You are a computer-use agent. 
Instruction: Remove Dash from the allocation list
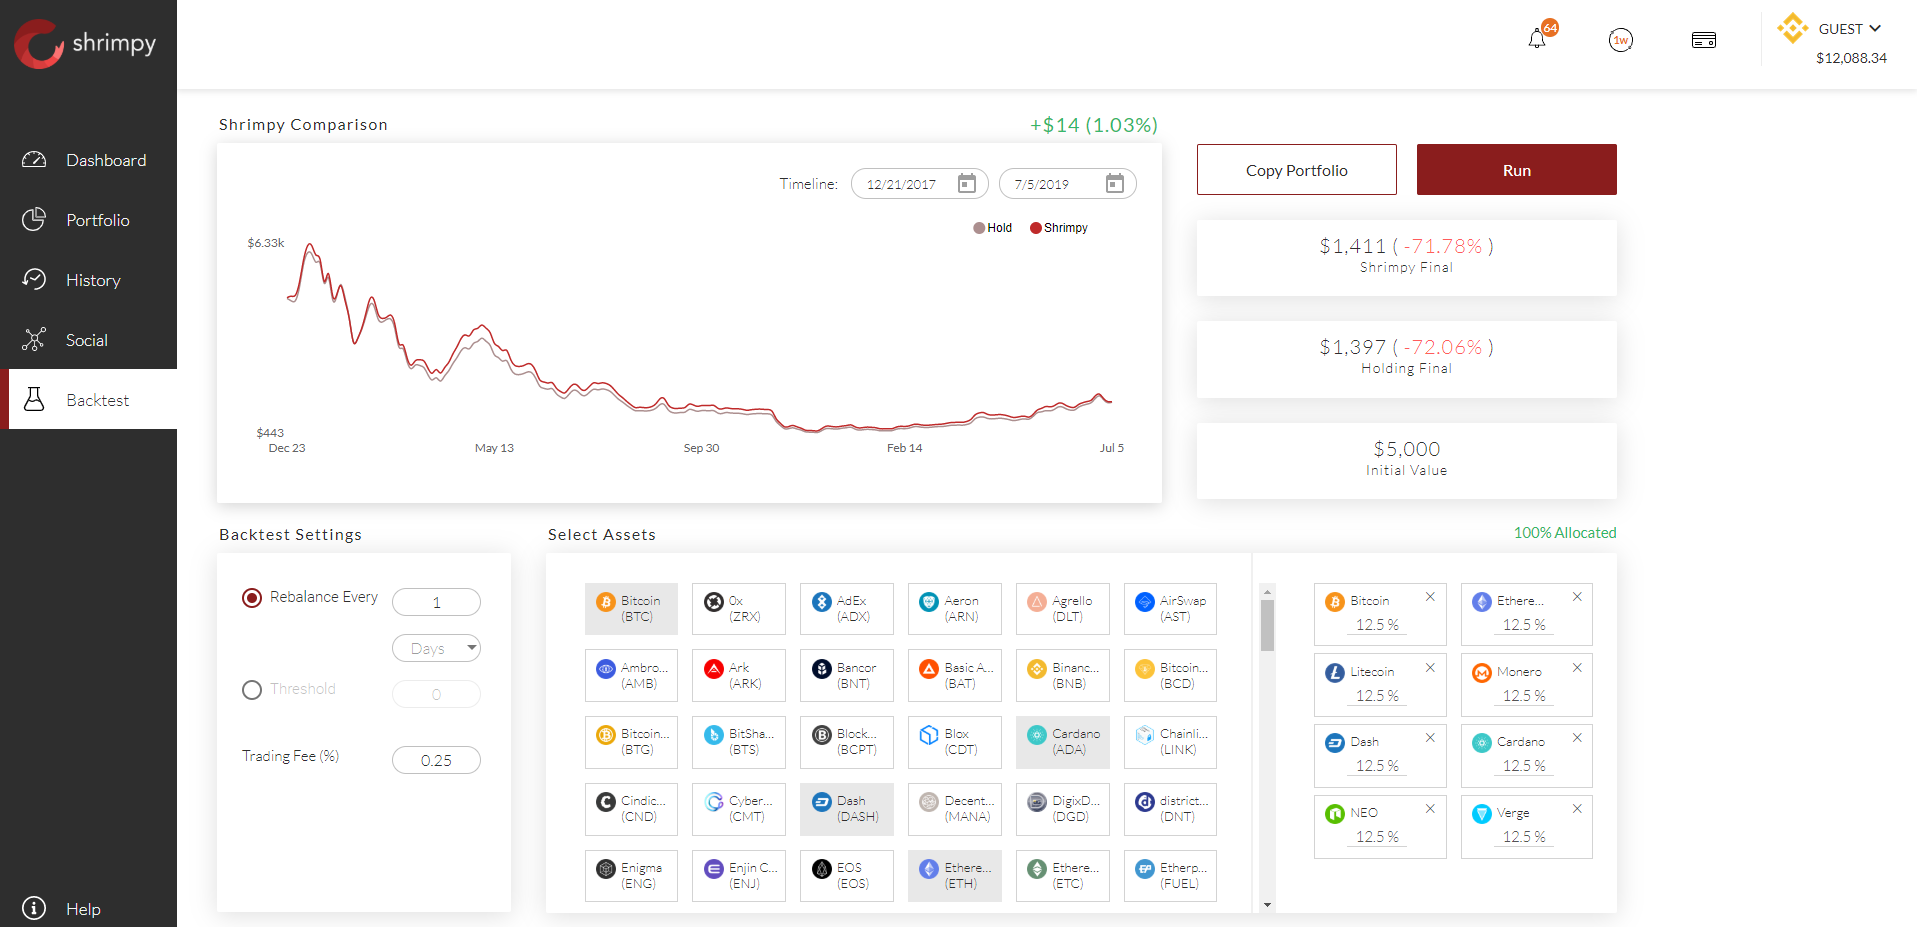click(1430, 738)
